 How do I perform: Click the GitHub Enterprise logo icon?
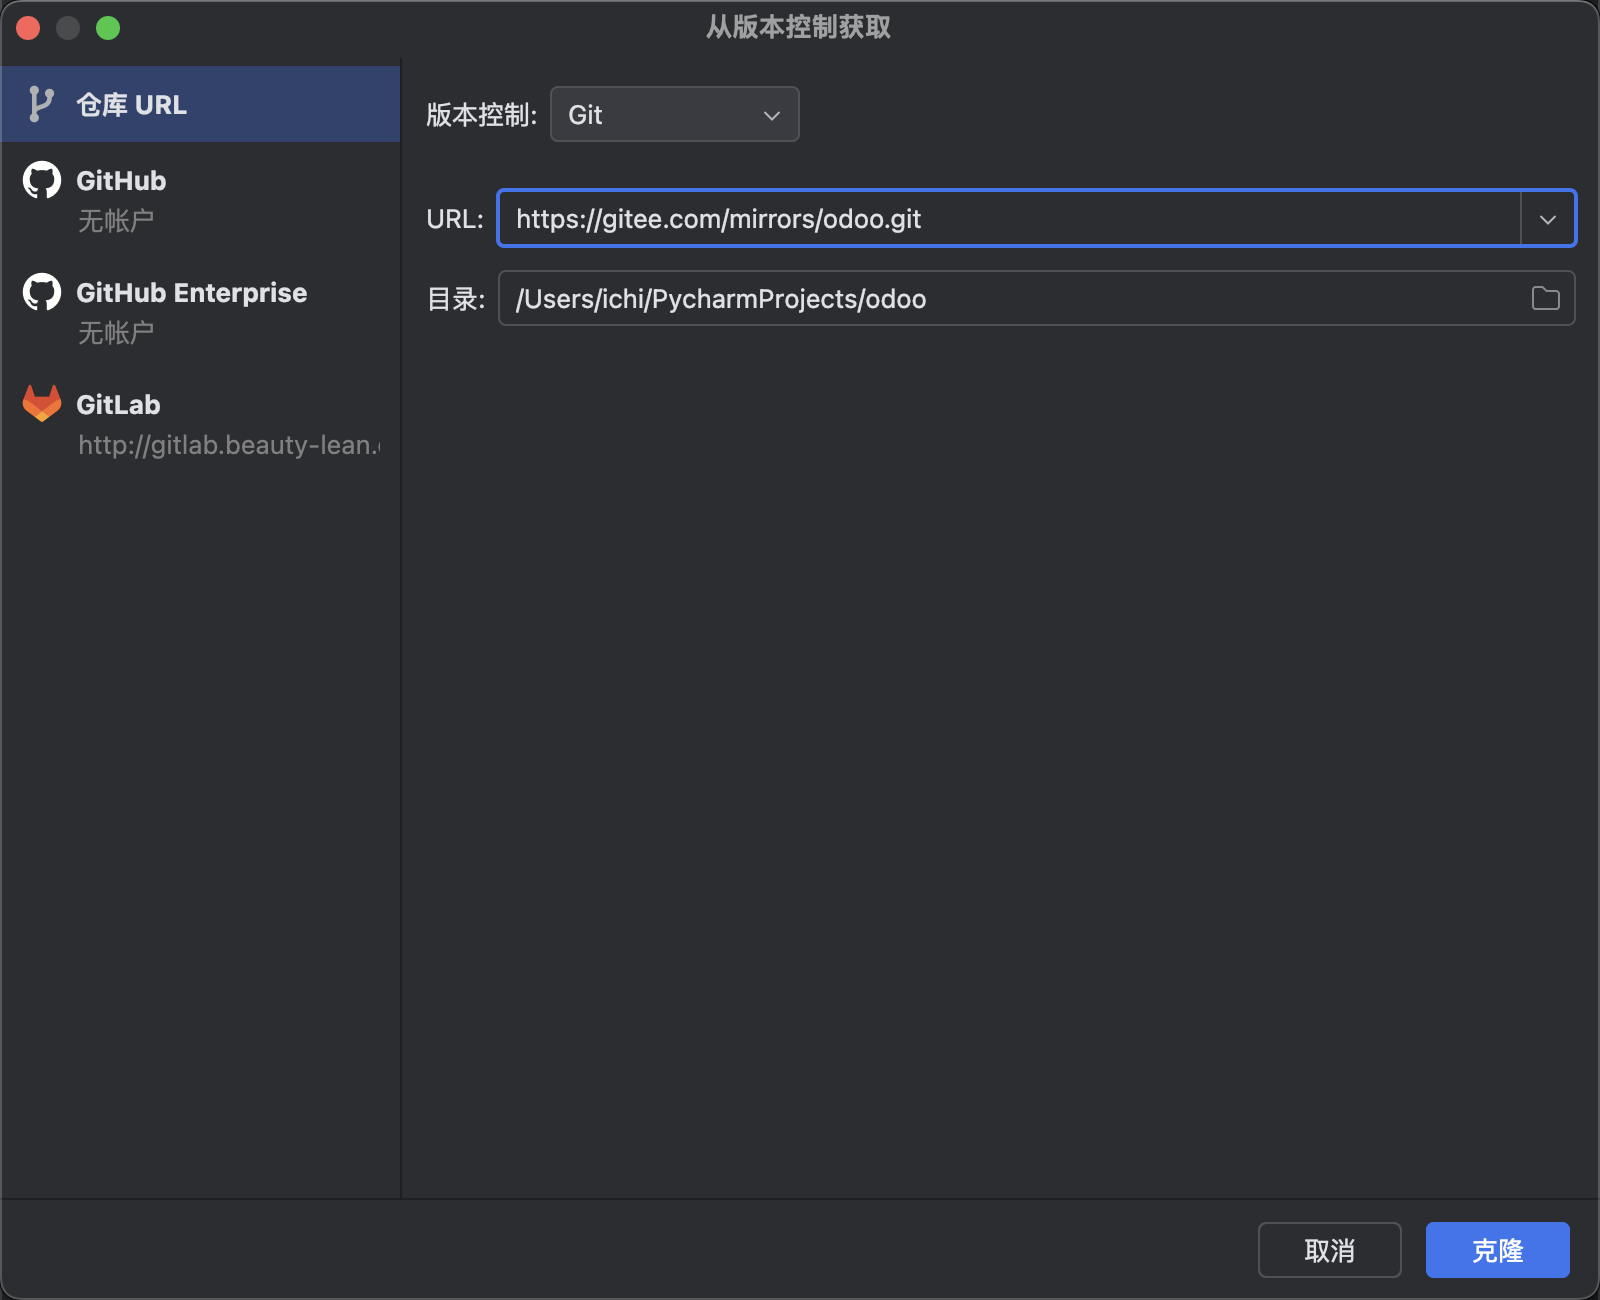[x=42, y=292]
